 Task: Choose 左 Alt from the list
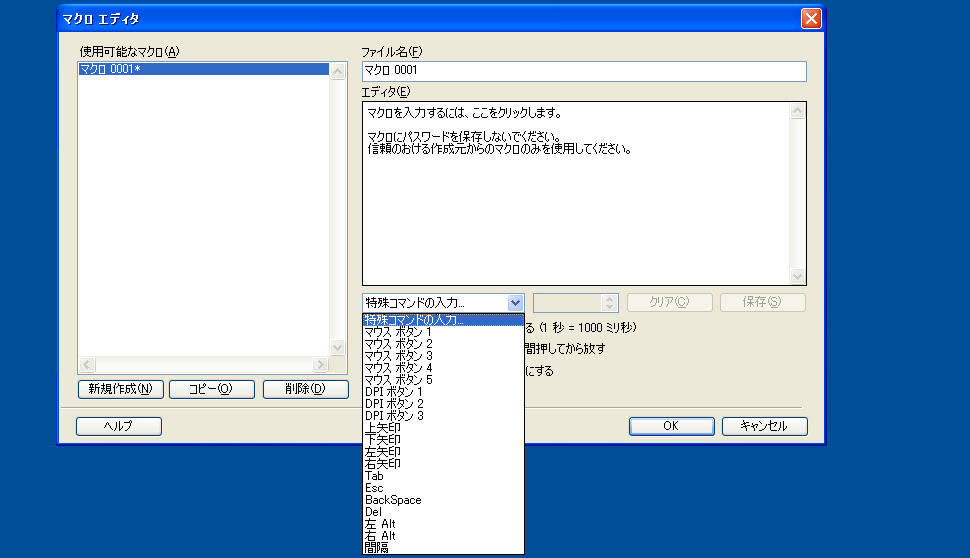(381, 524)
